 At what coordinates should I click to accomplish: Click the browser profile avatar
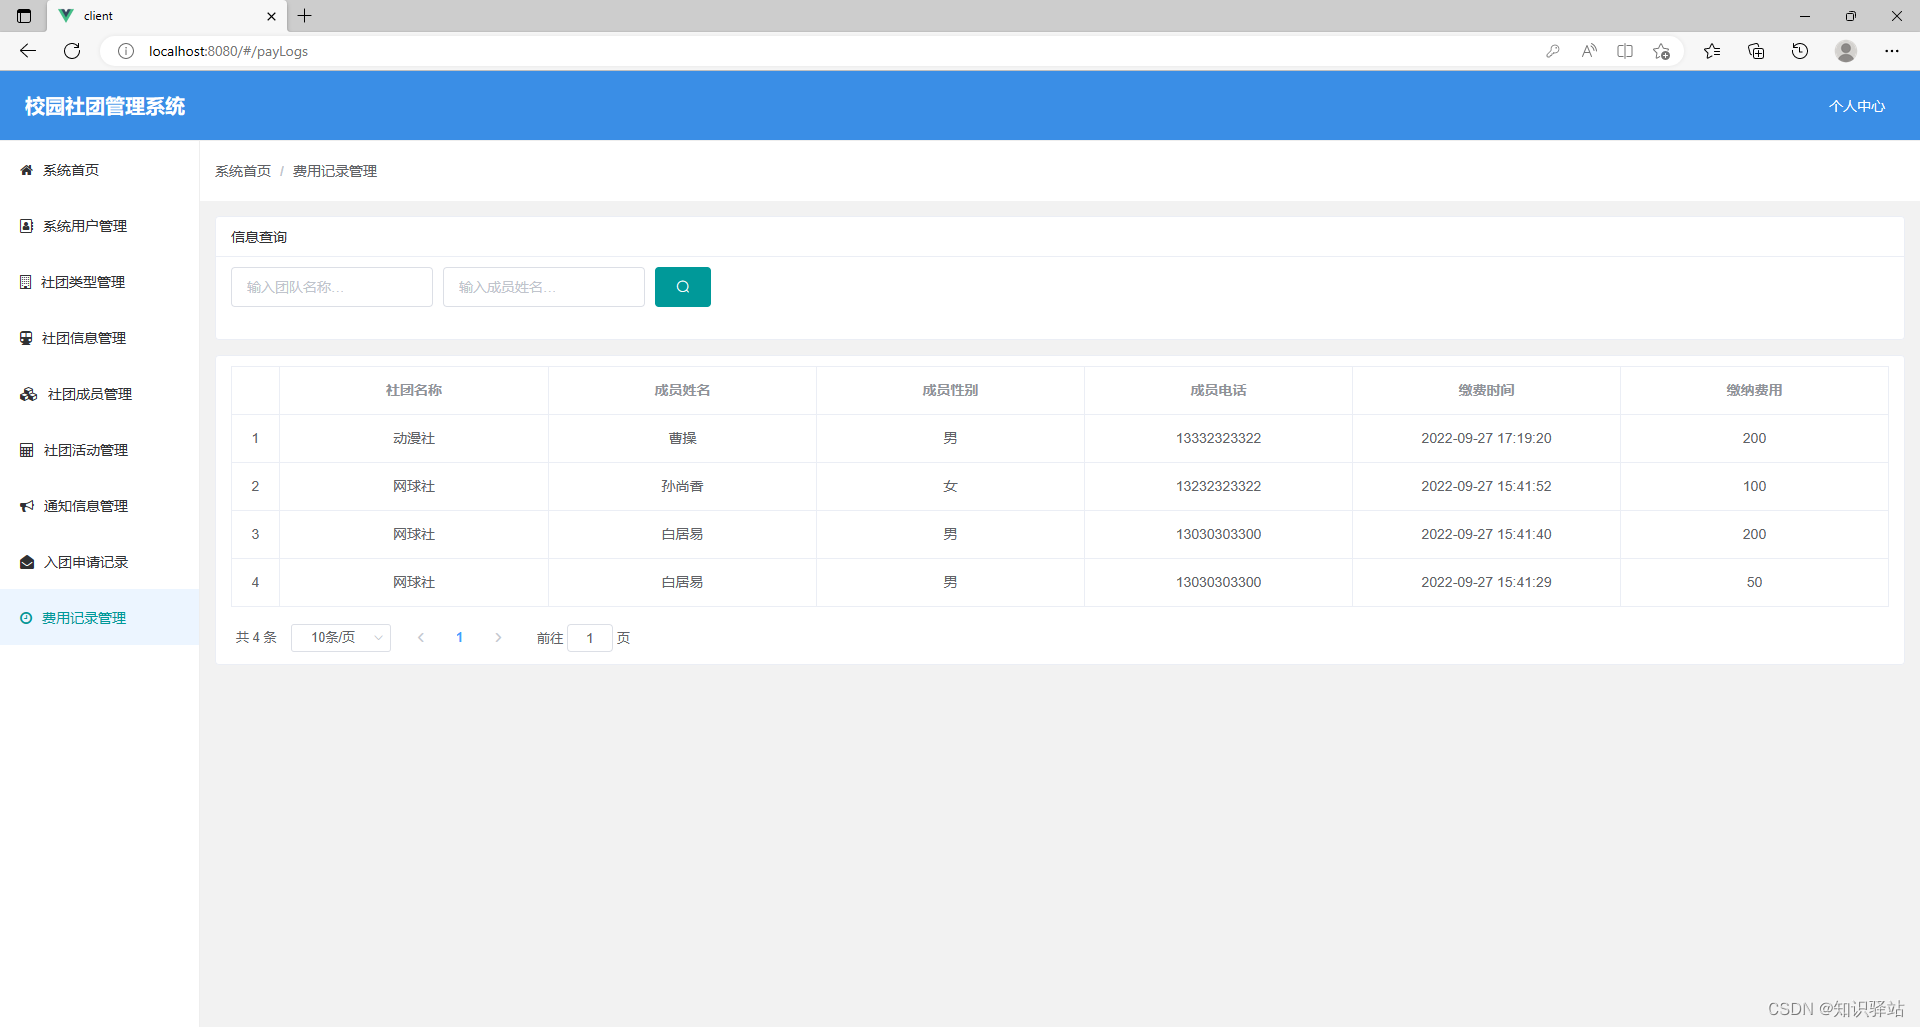(1846, 51)
